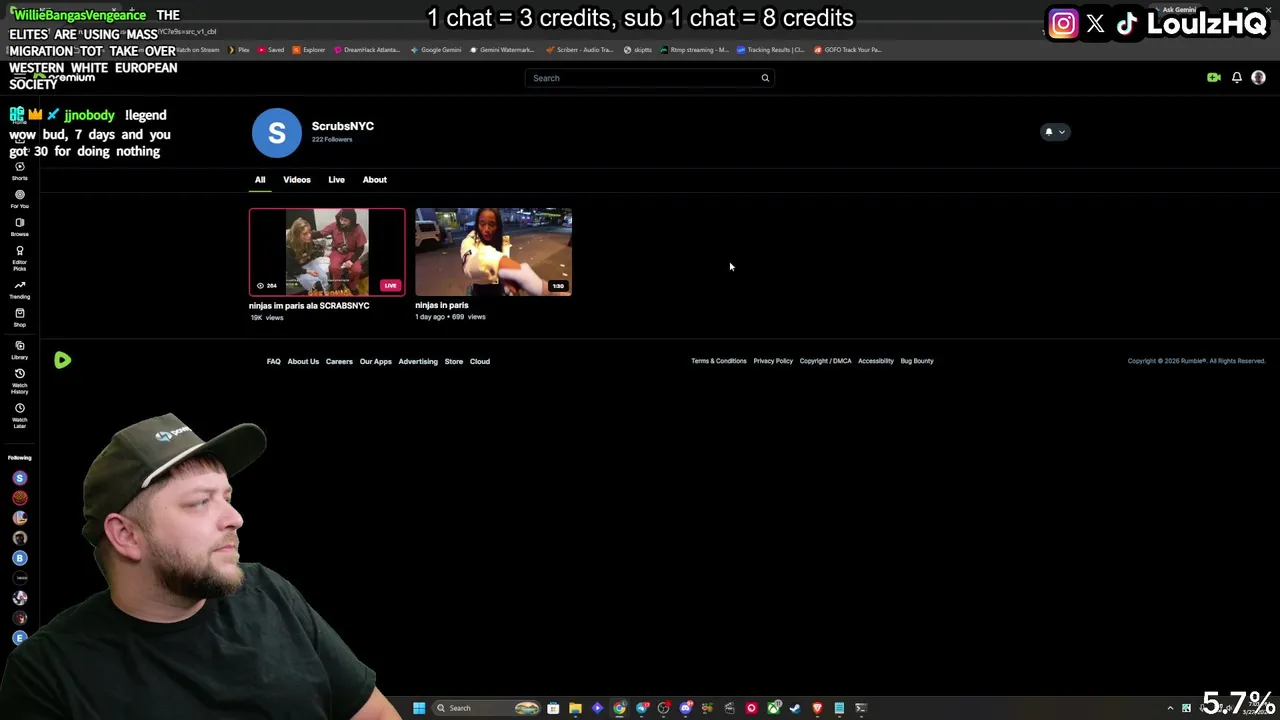Click the search magnifier icon
Screen dimensions: 1280x720
pyautogui.click(x=765, y=78)
